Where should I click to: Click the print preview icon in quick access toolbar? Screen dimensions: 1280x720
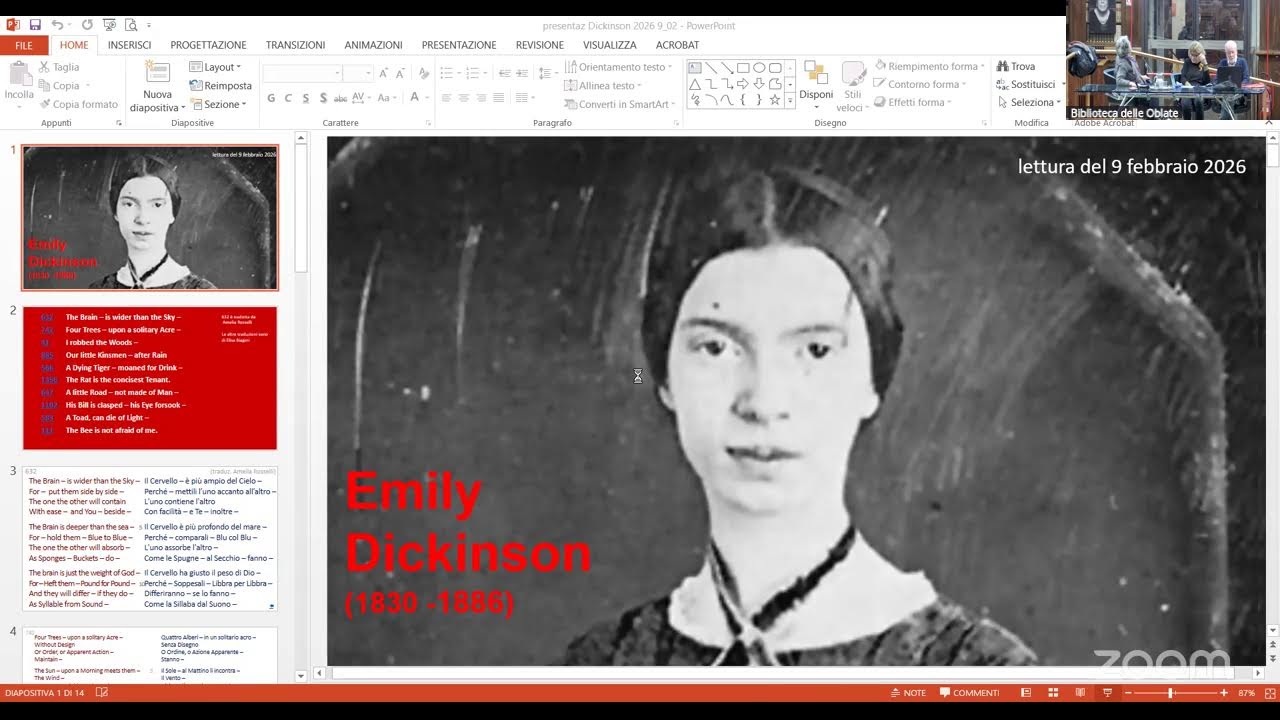131,25
